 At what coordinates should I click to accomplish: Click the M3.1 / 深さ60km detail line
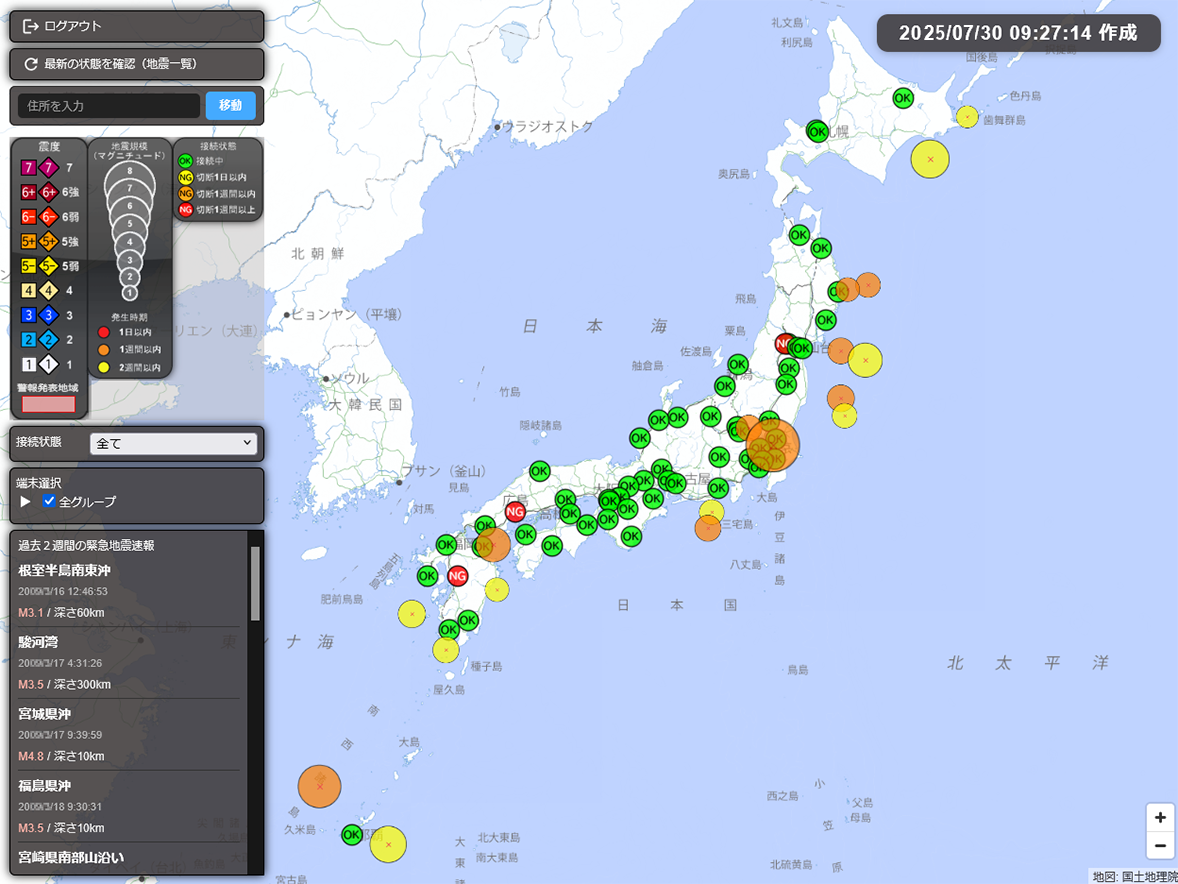62,613
